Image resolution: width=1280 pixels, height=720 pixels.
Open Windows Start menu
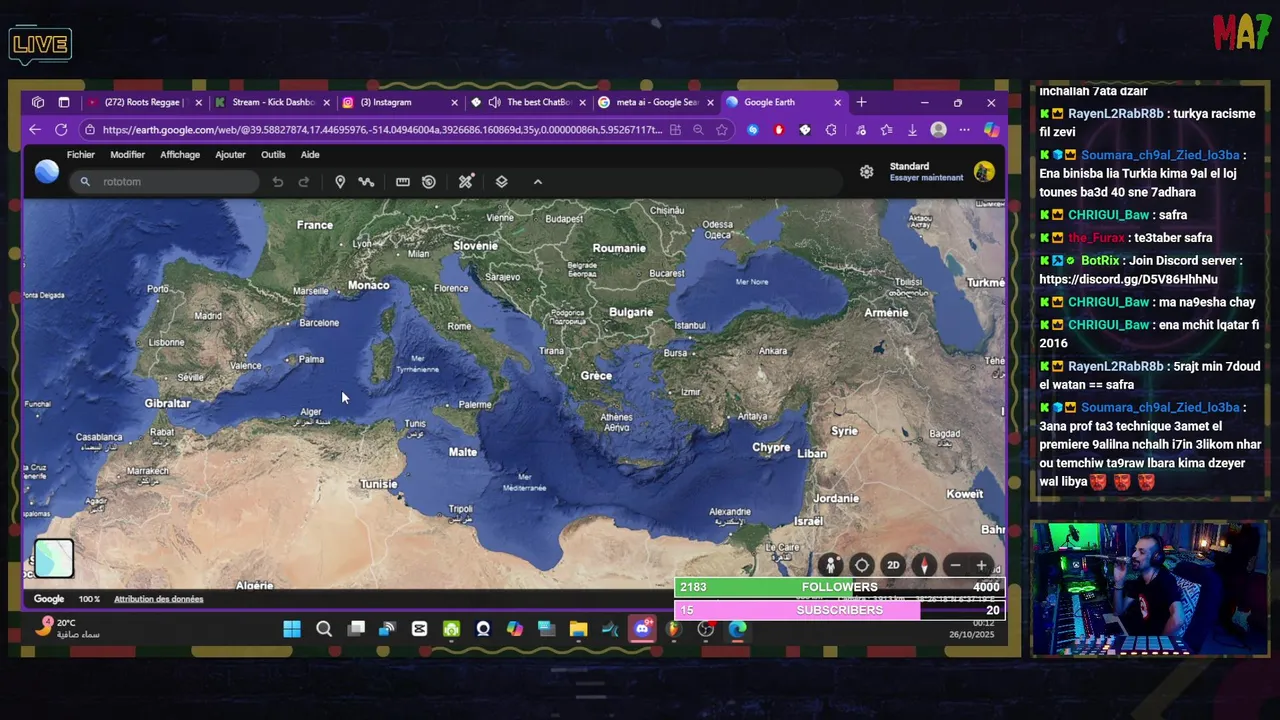(292, 629)
